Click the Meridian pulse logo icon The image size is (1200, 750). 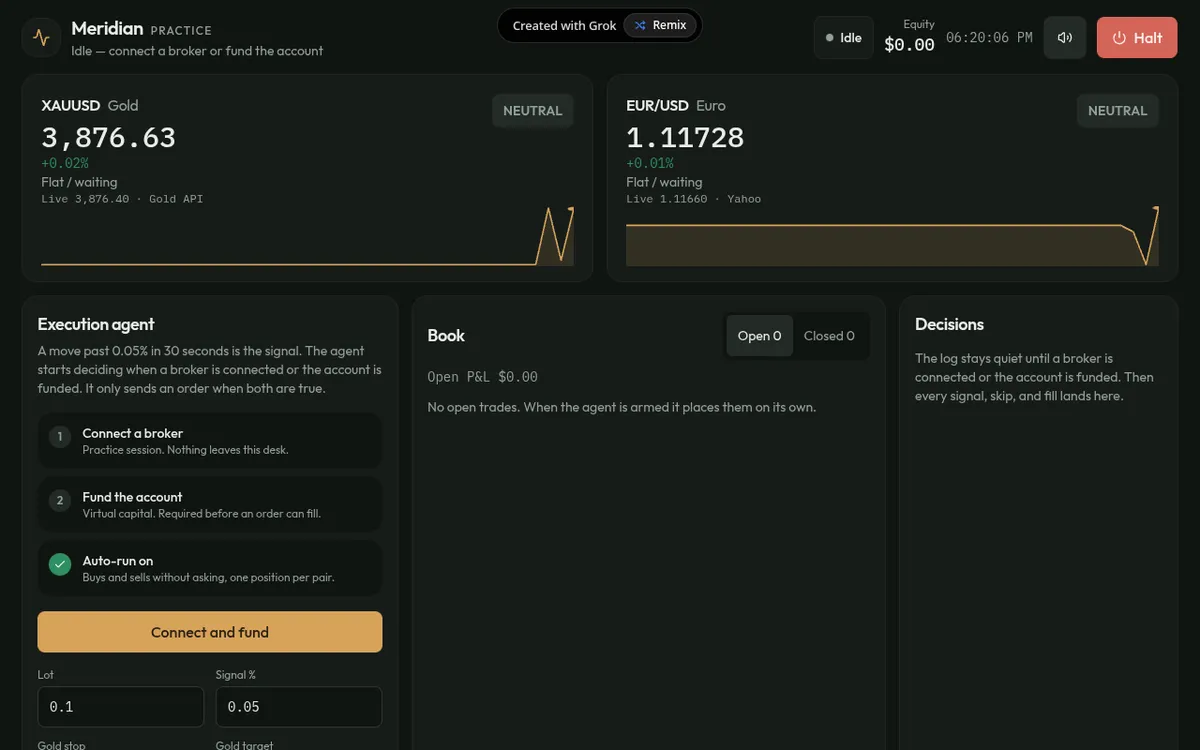tap(41, 38)
